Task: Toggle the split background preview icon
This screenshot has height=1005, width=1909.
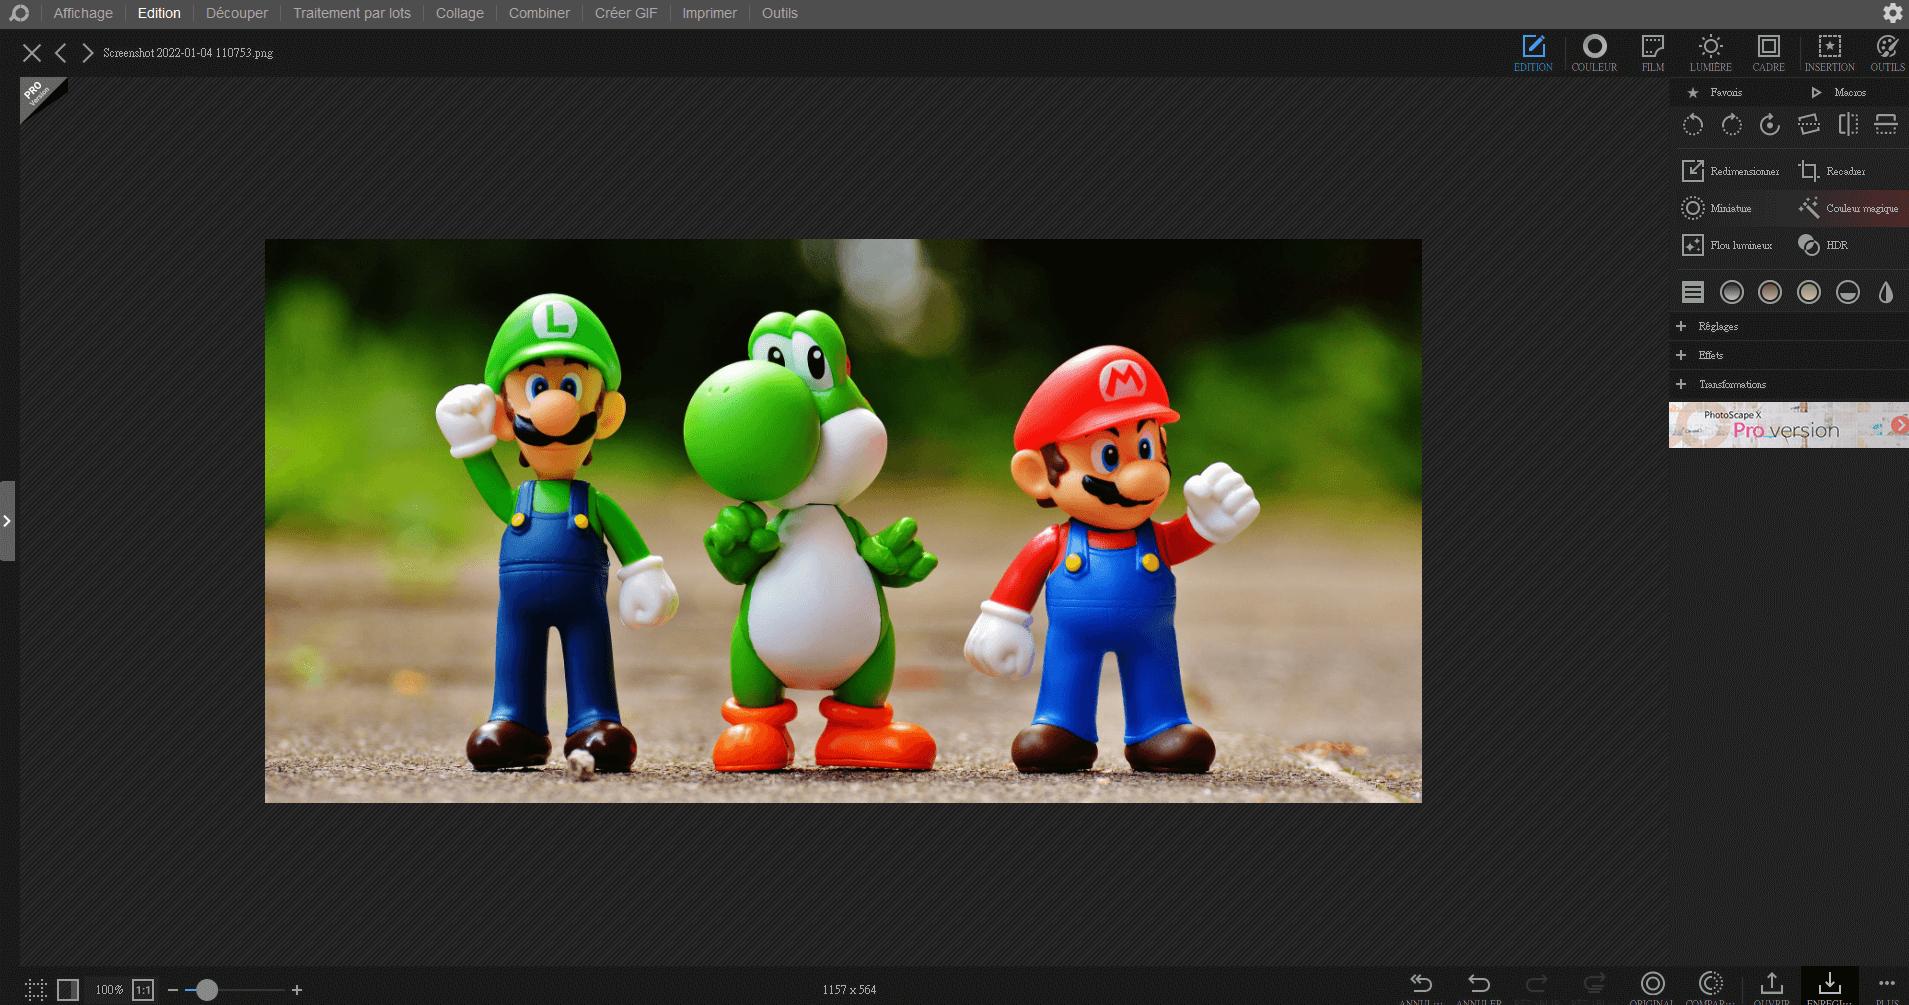Action: pyautogui.click(x=68, y=990)
